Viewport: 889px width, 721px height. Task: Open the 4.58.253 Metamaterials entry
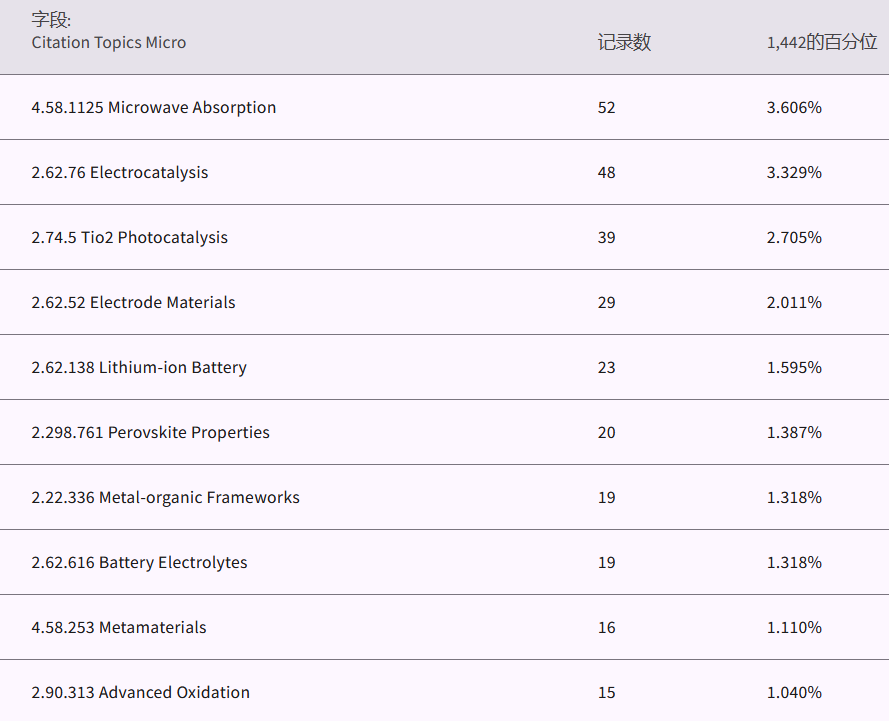tap(118, 627)
